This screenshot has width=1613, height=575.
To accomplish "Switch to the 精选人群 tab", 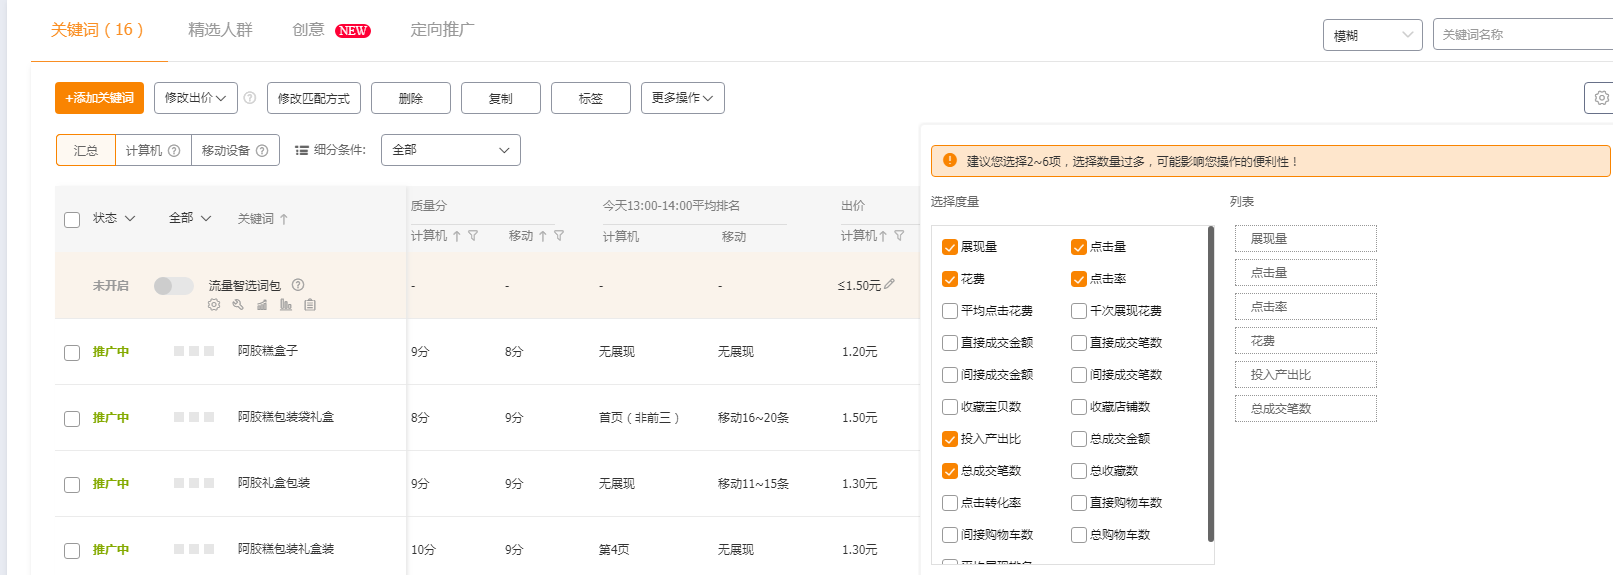I will pos(220,30).
